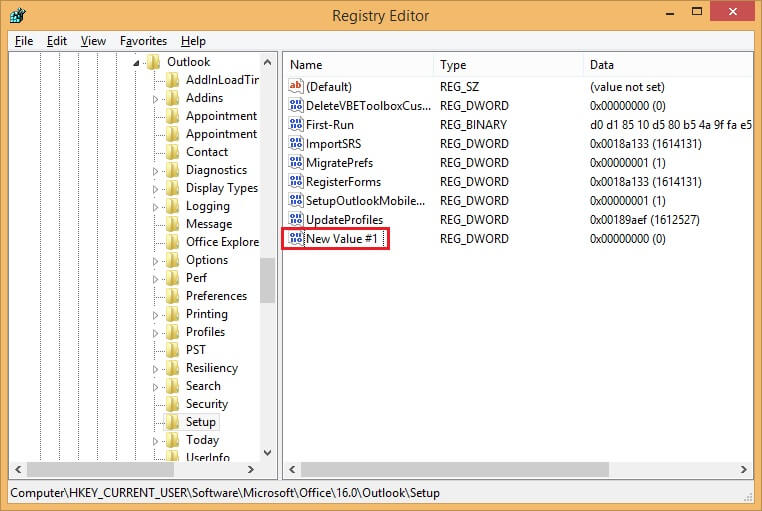Expand the Diagnostics key

(x=155, y=171)
